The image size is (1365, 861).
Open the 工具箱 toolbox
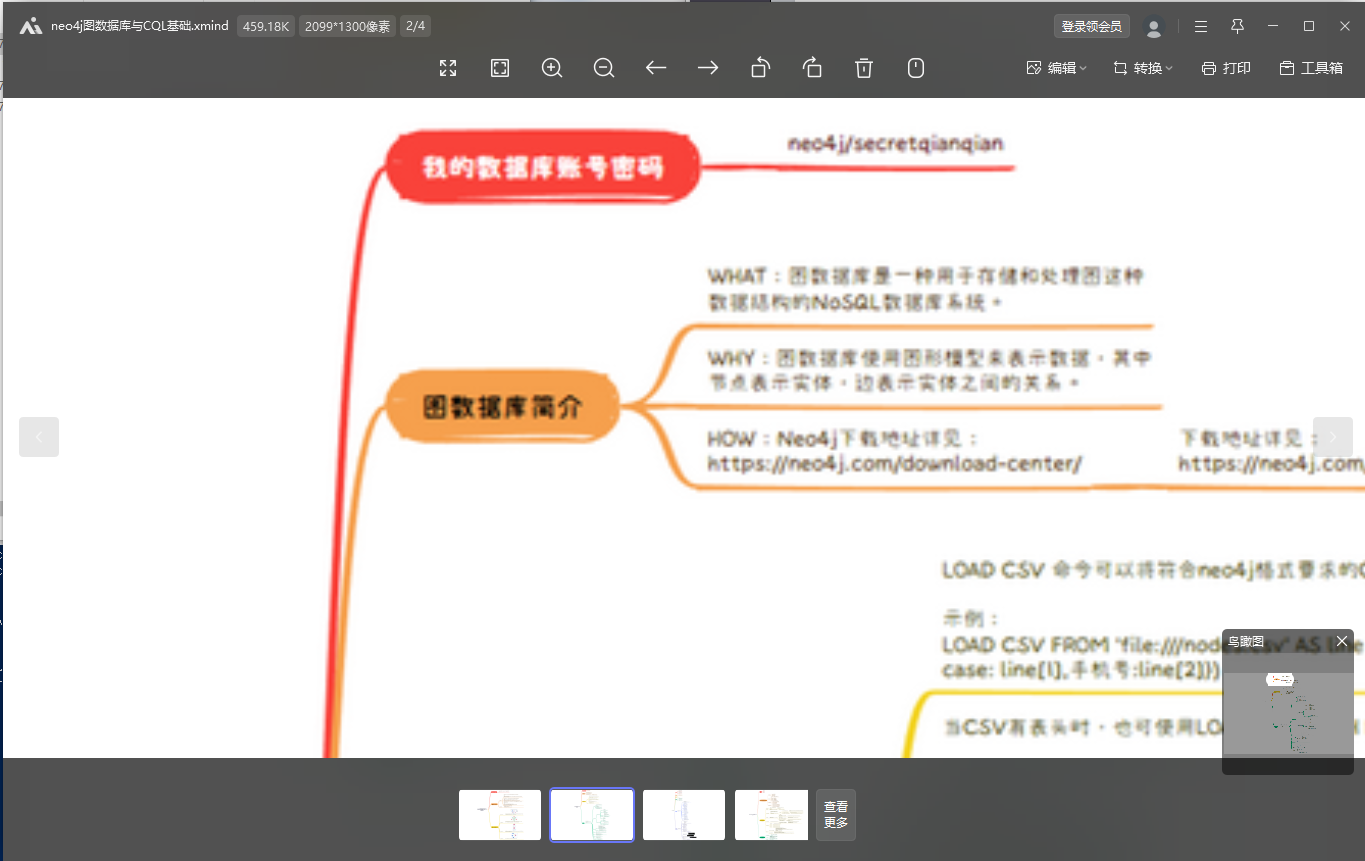1311,68
